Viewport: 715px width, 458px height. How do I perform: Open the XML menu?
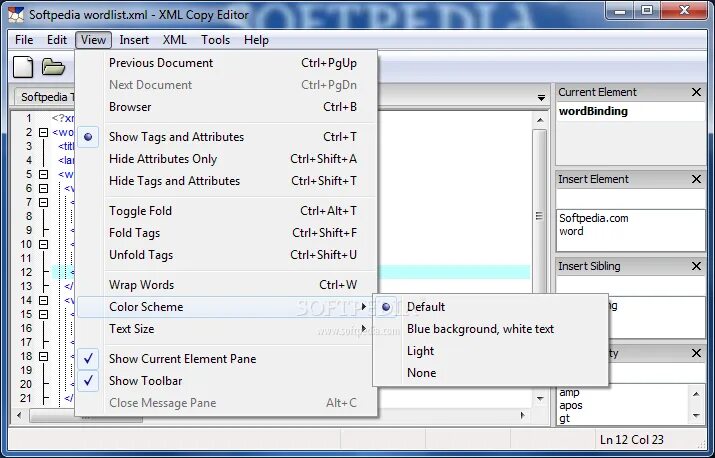click(175, 40)
